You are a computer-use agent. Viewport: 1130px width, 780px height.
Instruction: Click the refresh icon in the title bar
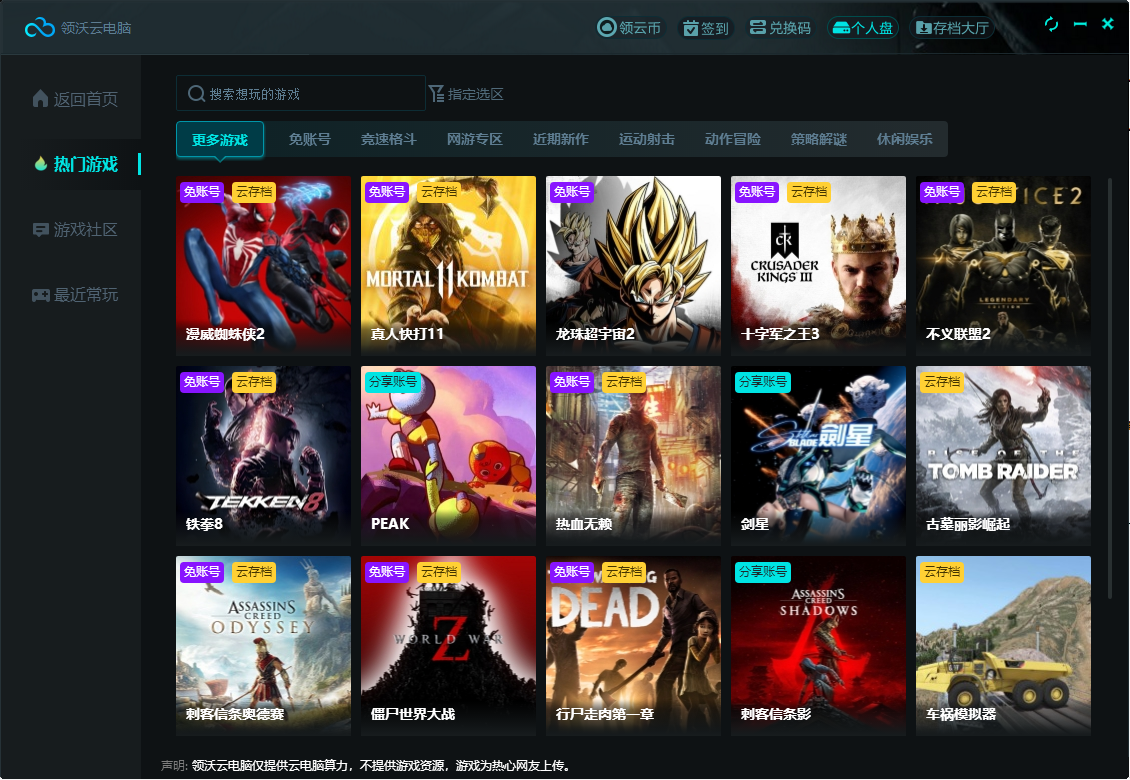[x=1051, y=24]
